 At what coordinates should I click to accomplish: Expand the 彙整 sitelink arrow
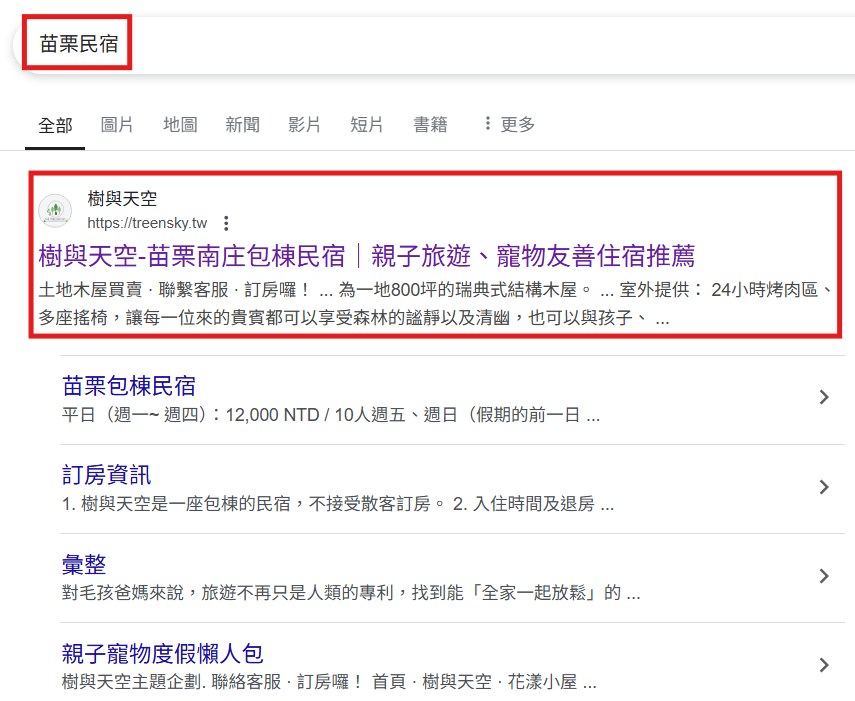(824, 576)
